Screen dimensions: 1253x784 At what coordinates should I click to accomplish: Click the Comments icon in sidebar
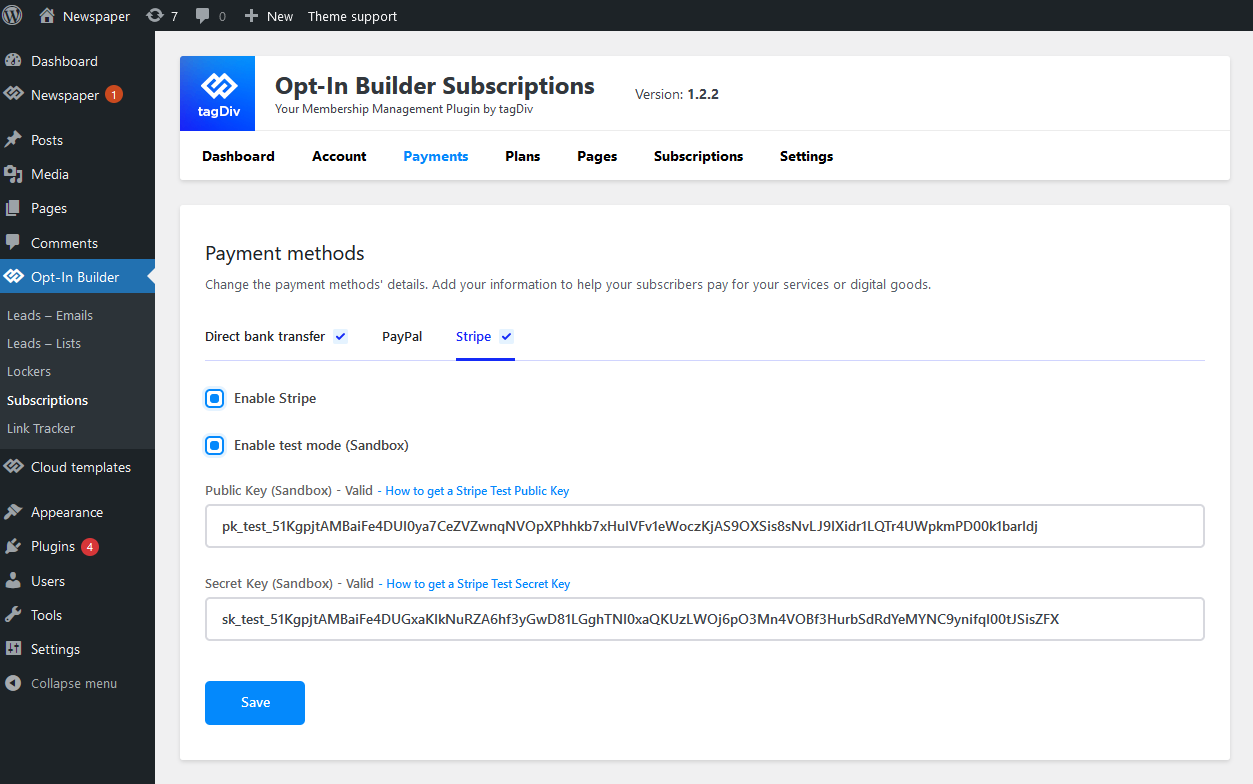(x=13, y=243)
